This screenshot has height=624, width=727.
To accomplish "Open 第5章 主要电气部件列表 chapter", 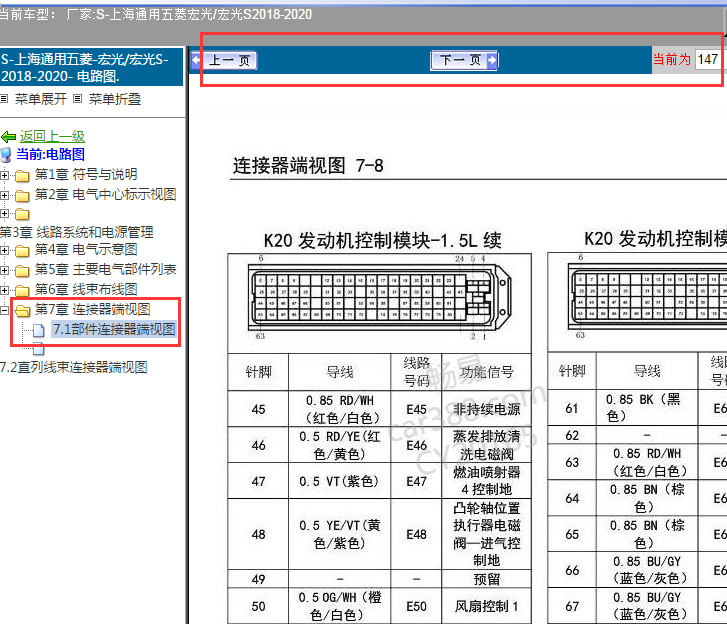I will (106, 269).
